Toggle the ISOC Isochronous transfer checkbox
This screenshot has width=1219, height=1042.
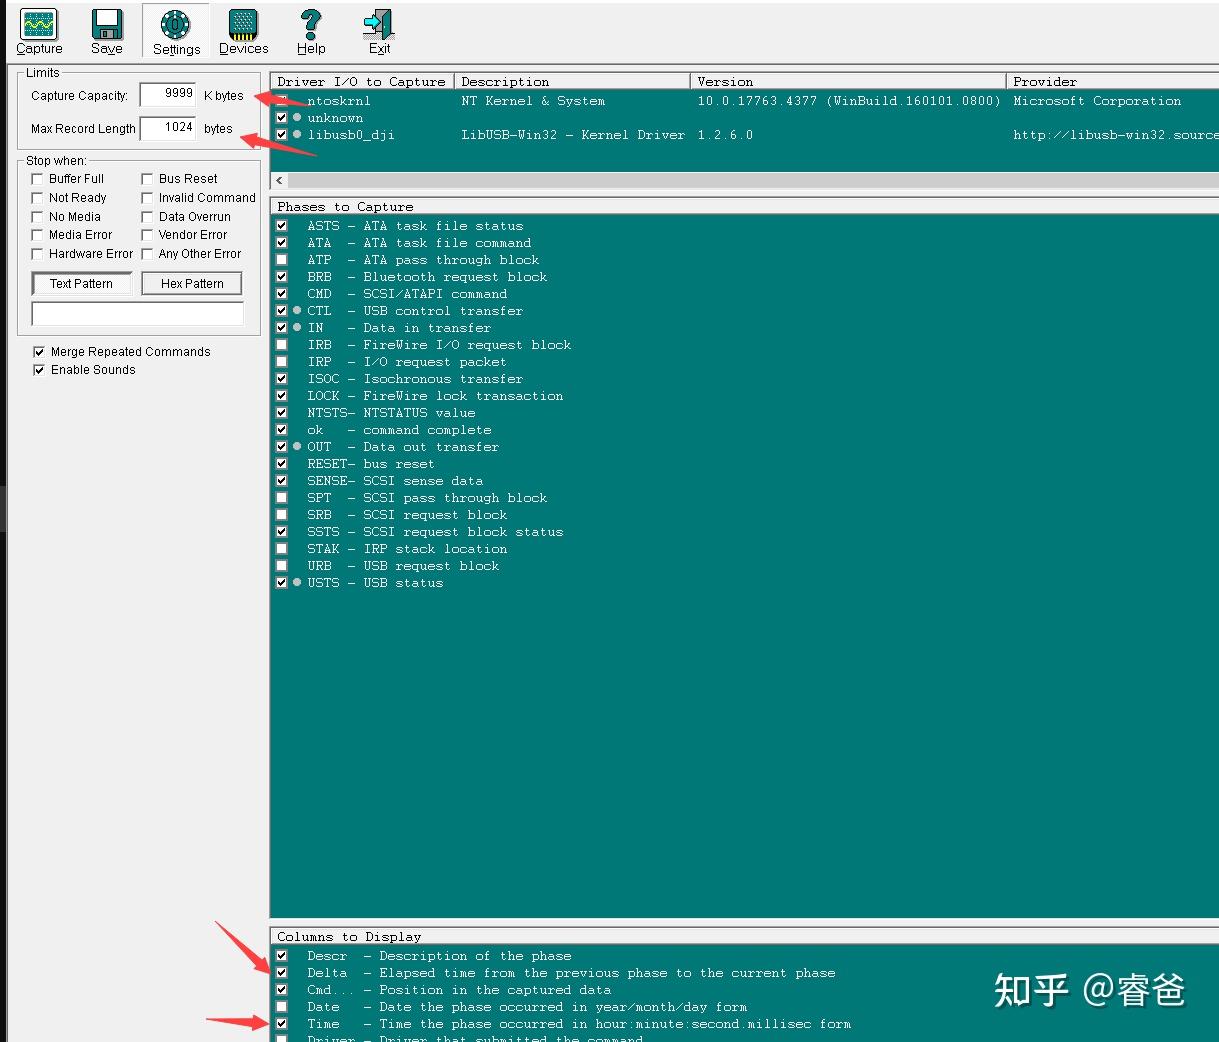(x=282, y=379)
